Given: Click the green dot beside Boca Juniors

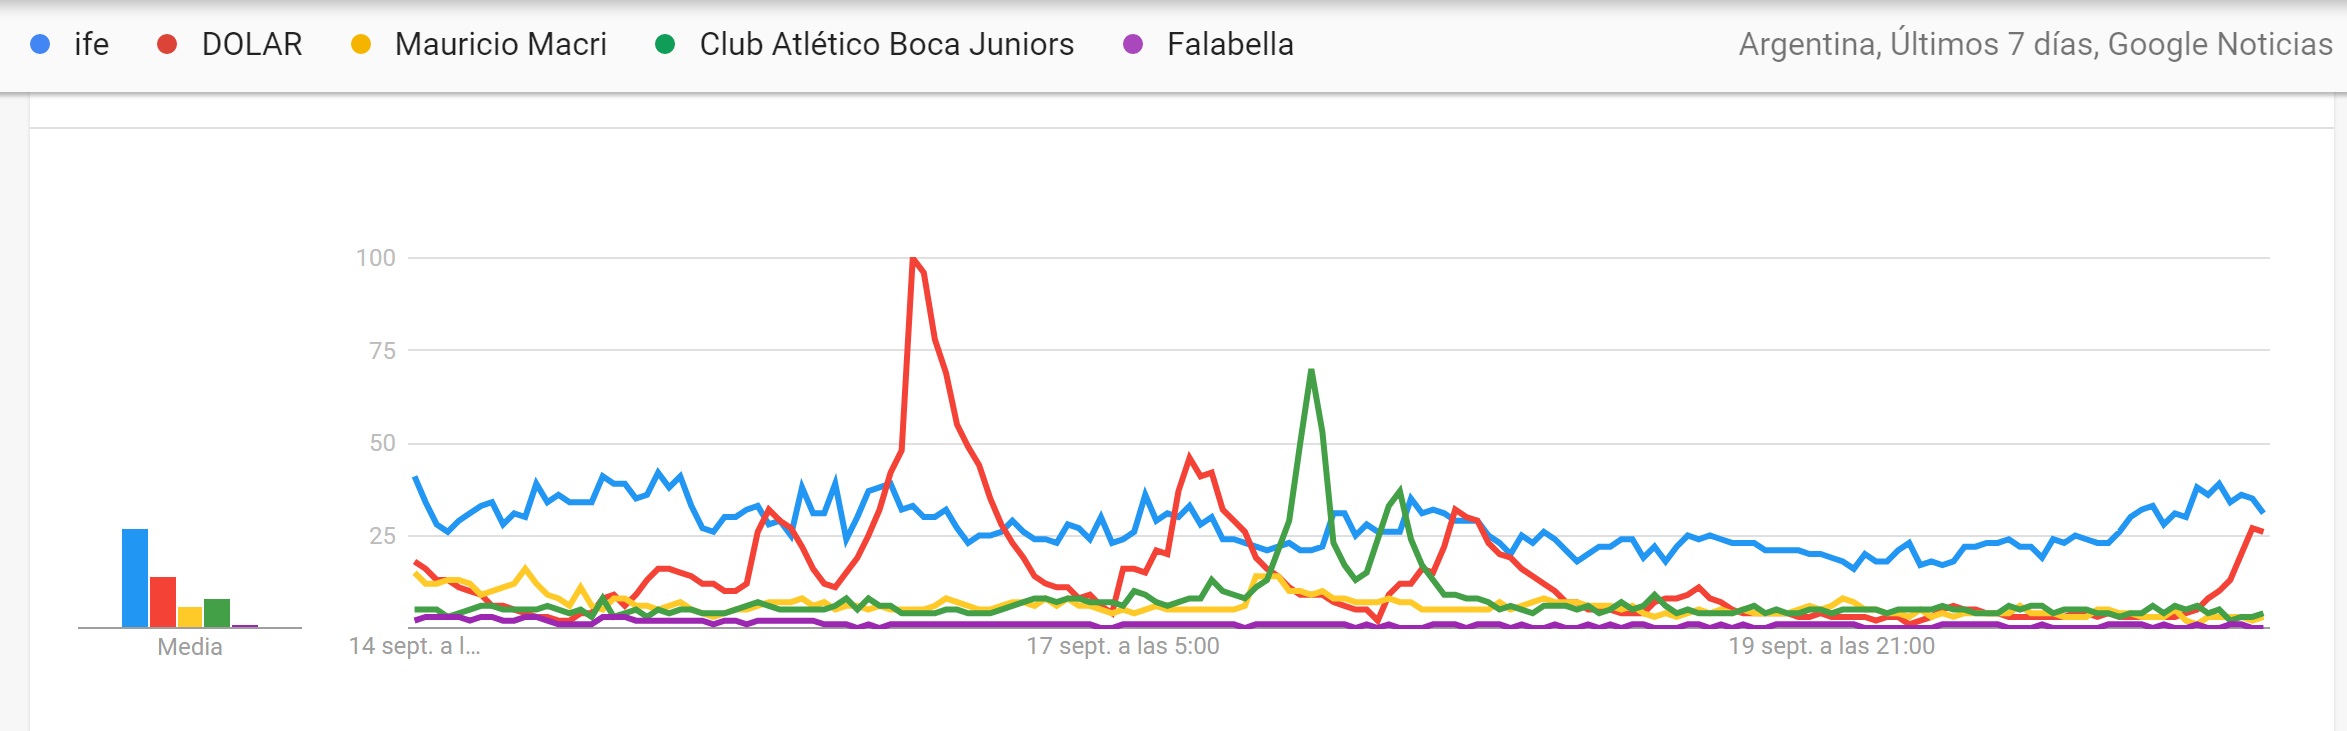Looking at the screenshot, I should (x=665, y=44).
